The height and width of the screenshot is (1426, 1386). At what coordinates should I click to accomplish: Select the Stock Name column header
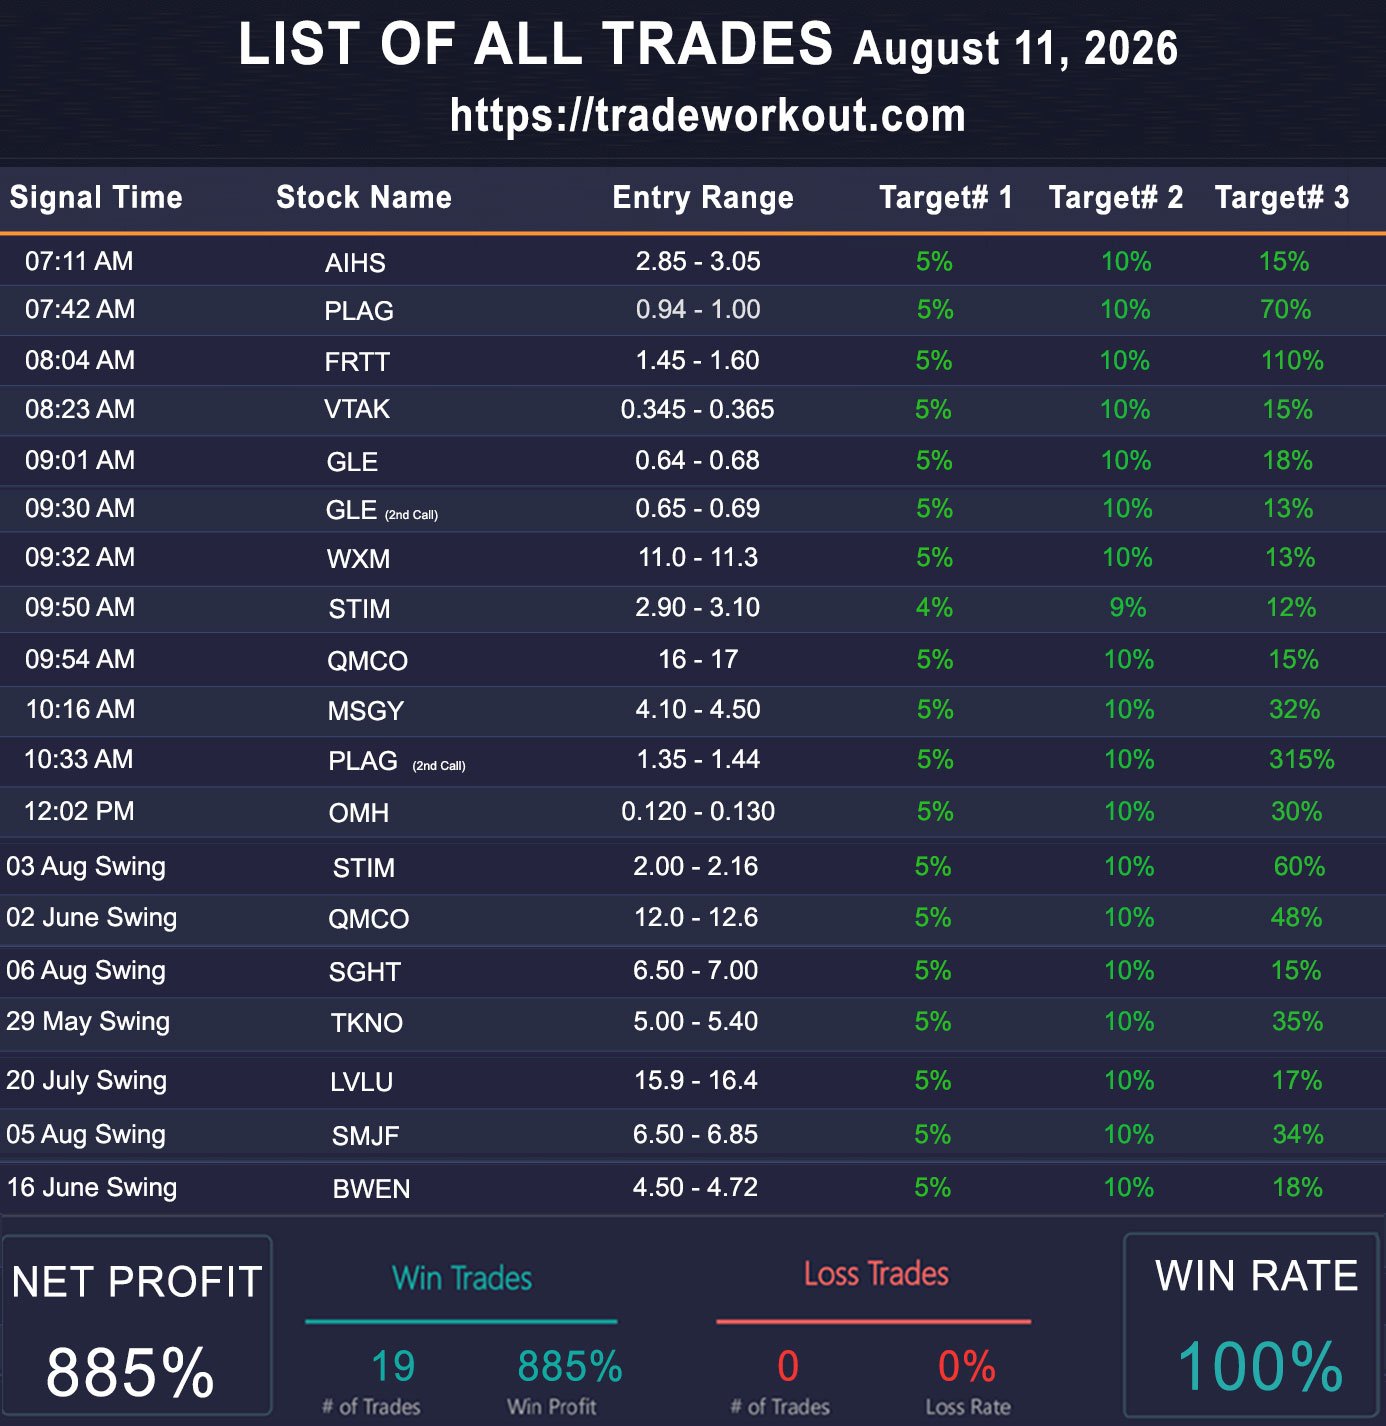click(364, 197)
